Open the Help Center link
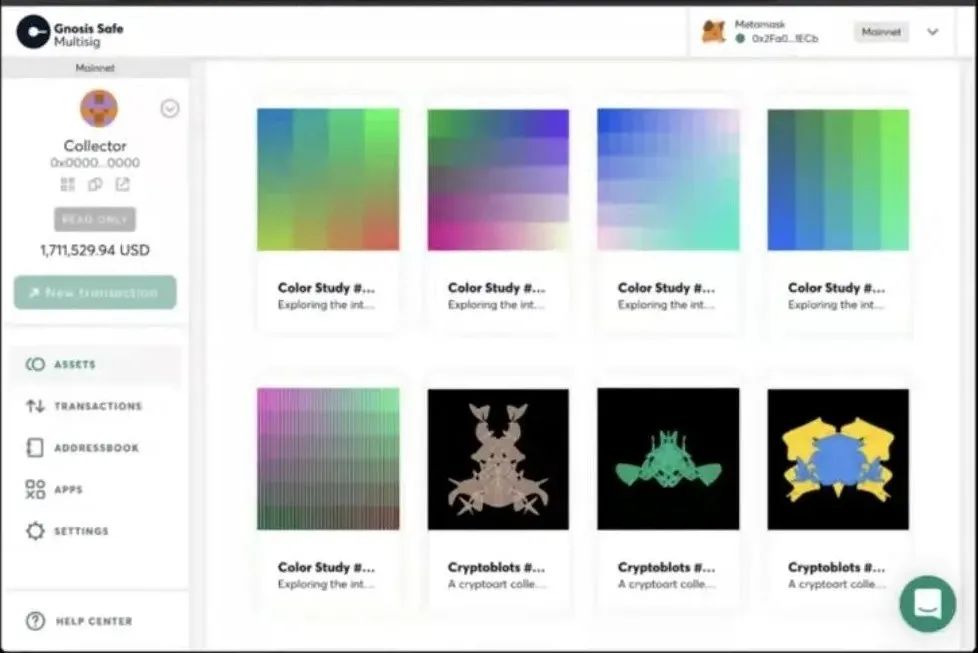 [94, 621]
